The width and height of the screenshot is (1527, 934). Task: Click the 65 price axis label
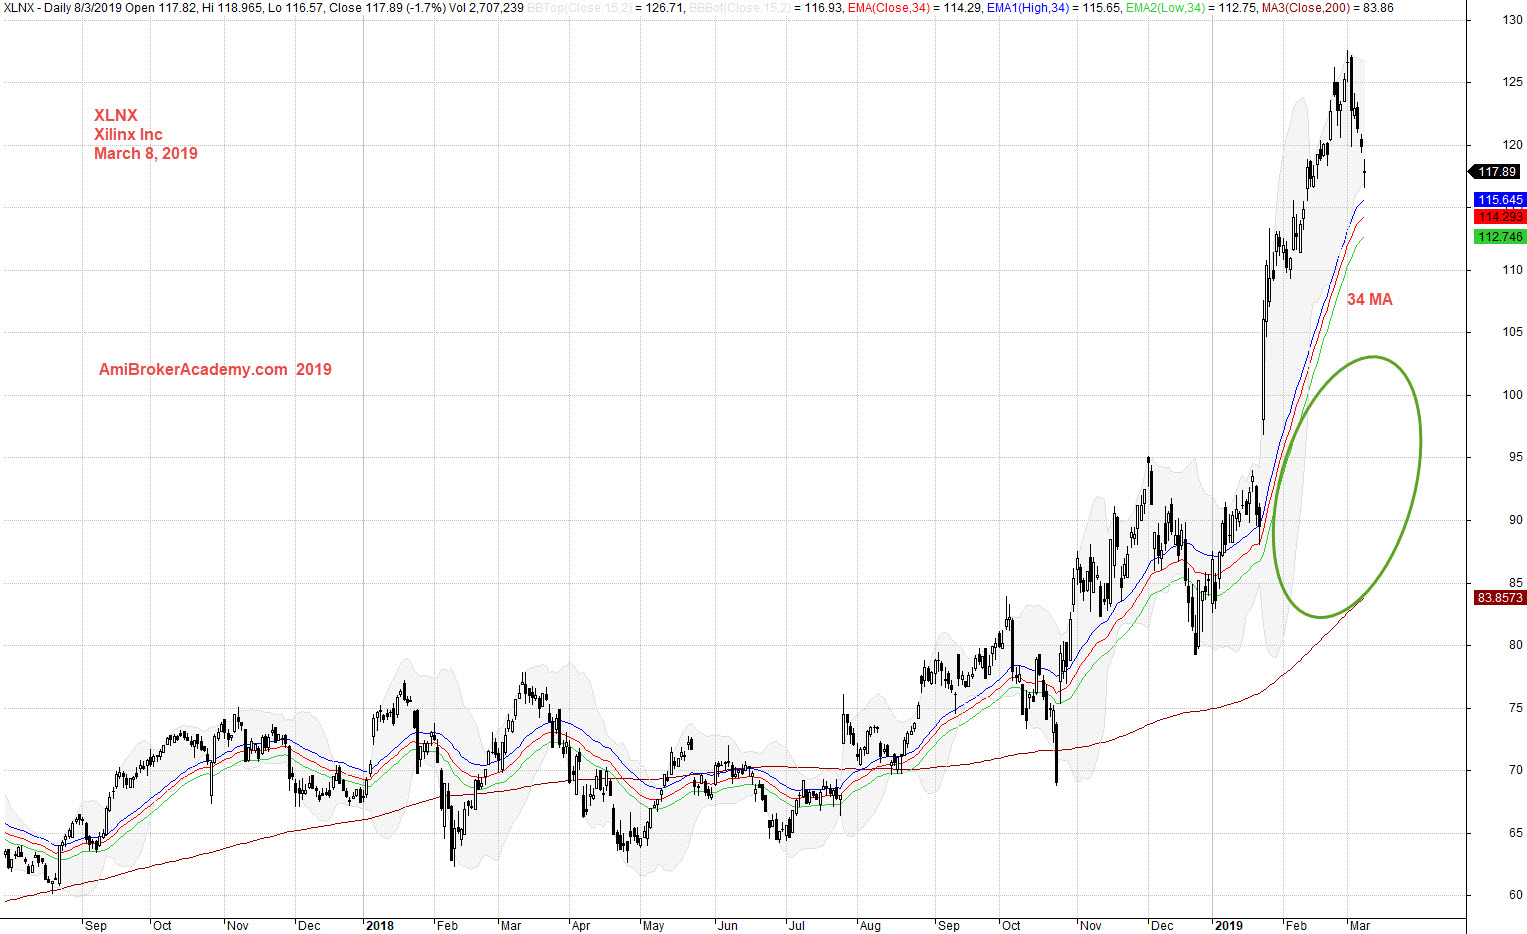point(1516,833)
